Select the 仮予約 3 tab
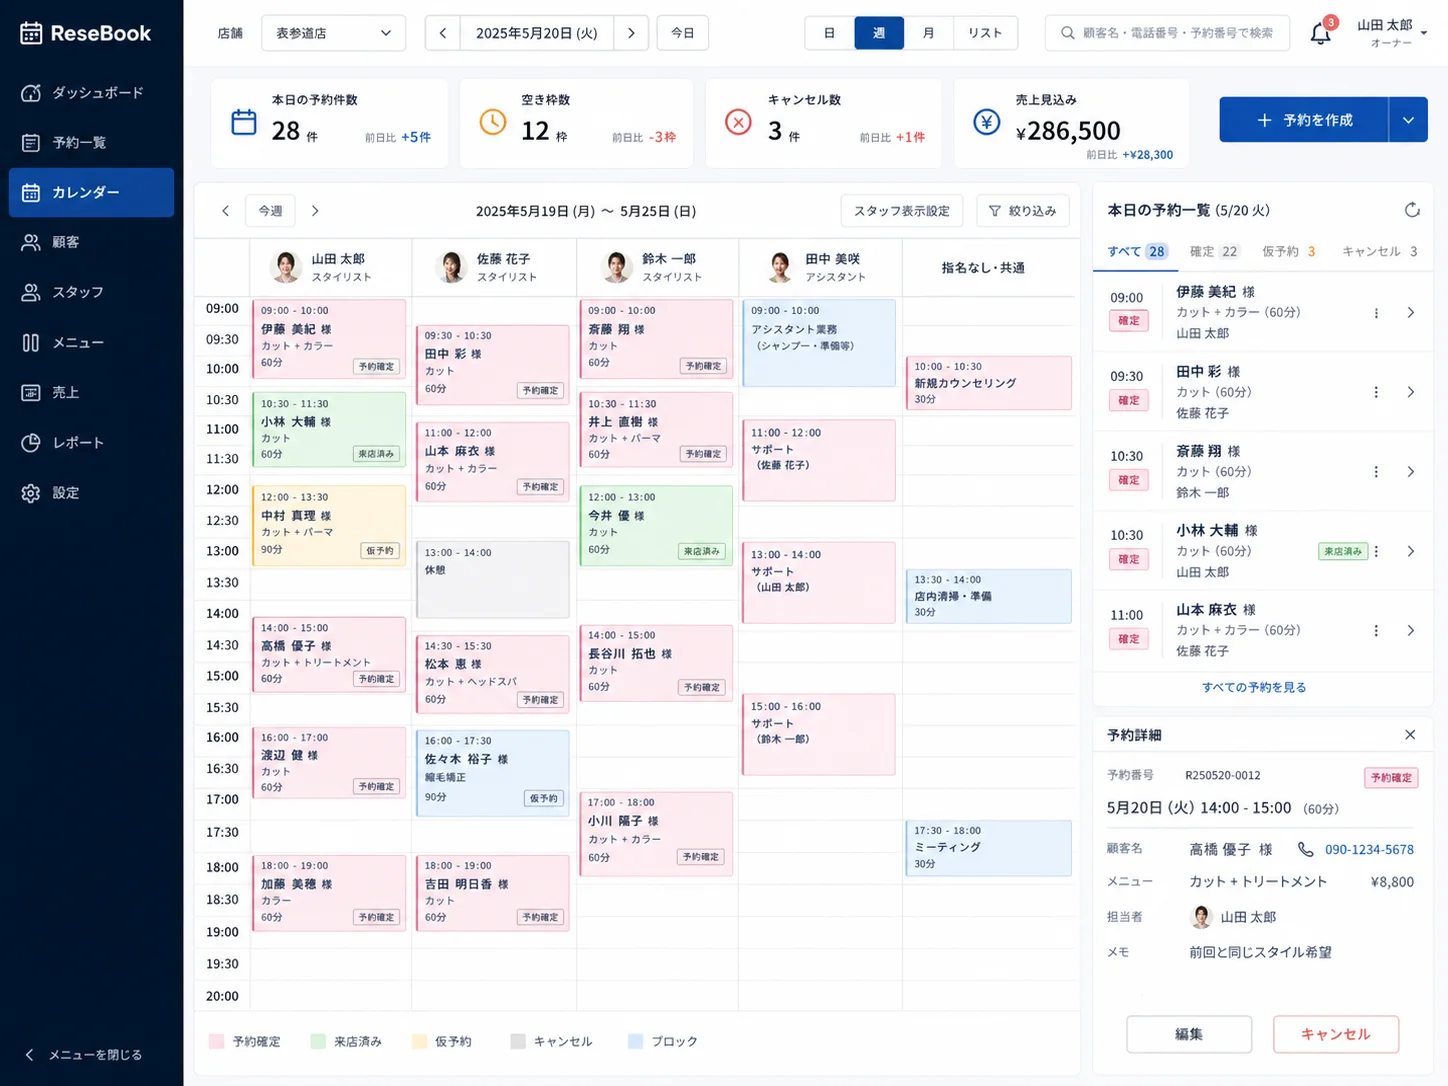Image resolution: width=1448 pixels, height=1086 pixels. pyautogui.click(x=1289, y=252)
